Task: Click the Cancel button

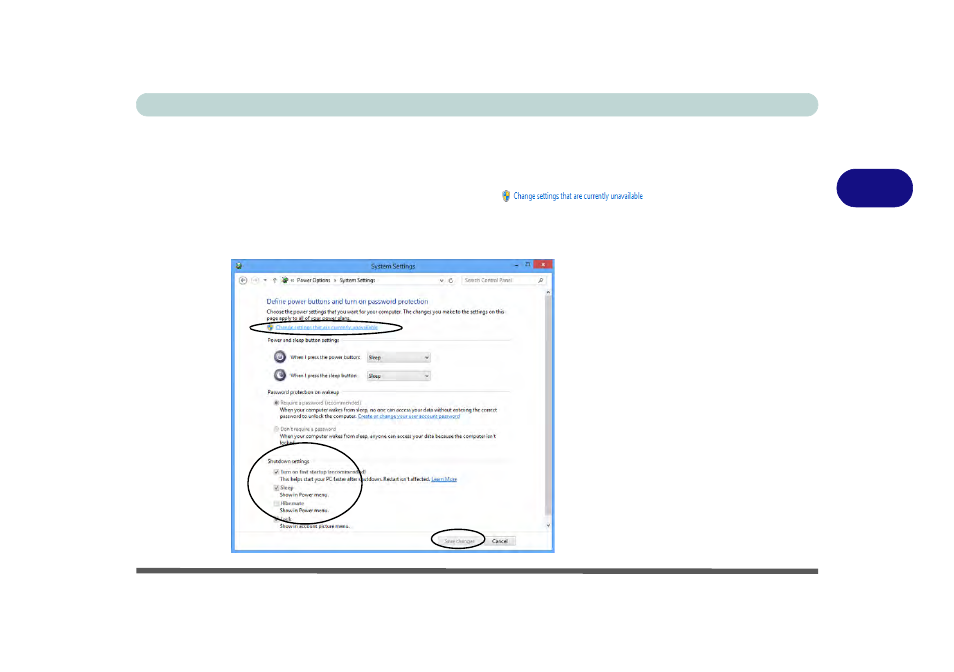Action: (x=500, y=541)
